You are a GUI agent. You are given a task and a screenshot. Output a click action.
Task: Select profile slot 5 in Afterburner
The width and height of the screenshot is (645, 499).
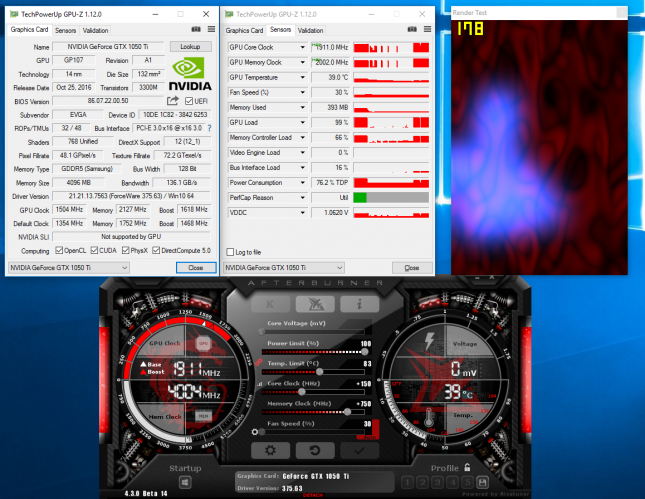pyautogui.click(x=467, y=482)
